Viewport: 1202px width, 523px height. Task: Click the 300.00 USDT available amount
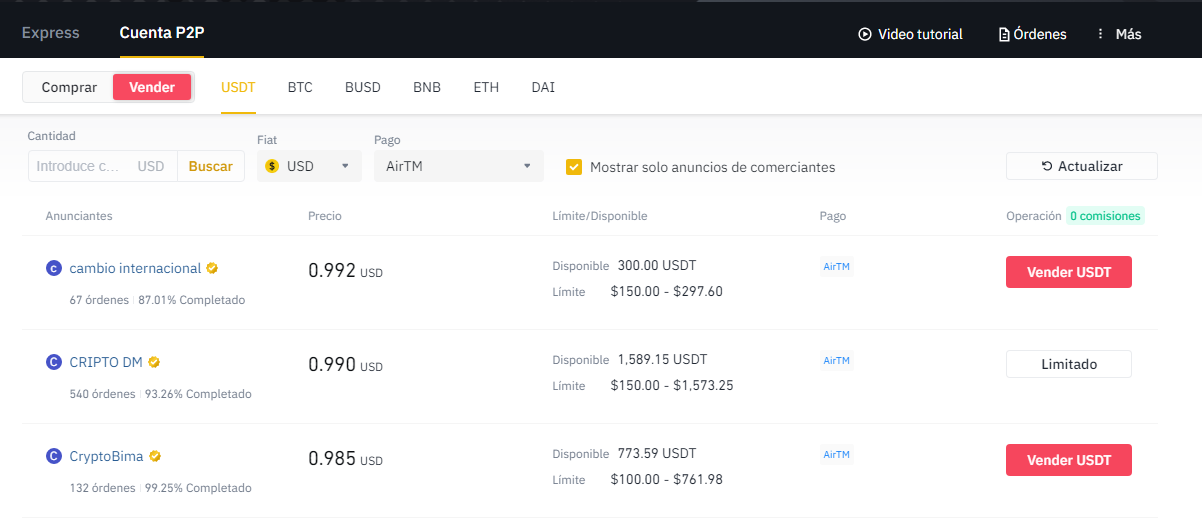(x=657, y=266)
